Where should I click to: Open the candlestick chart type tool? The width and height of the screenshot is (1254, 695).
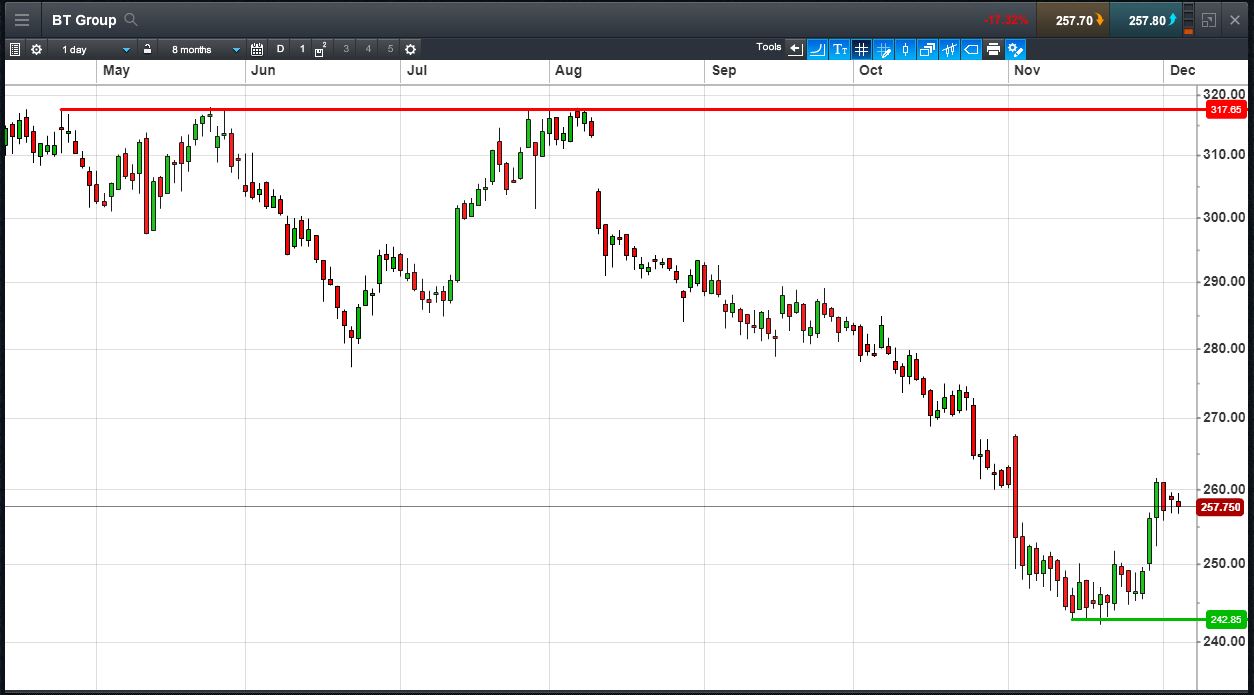click(x=905, y=49)
